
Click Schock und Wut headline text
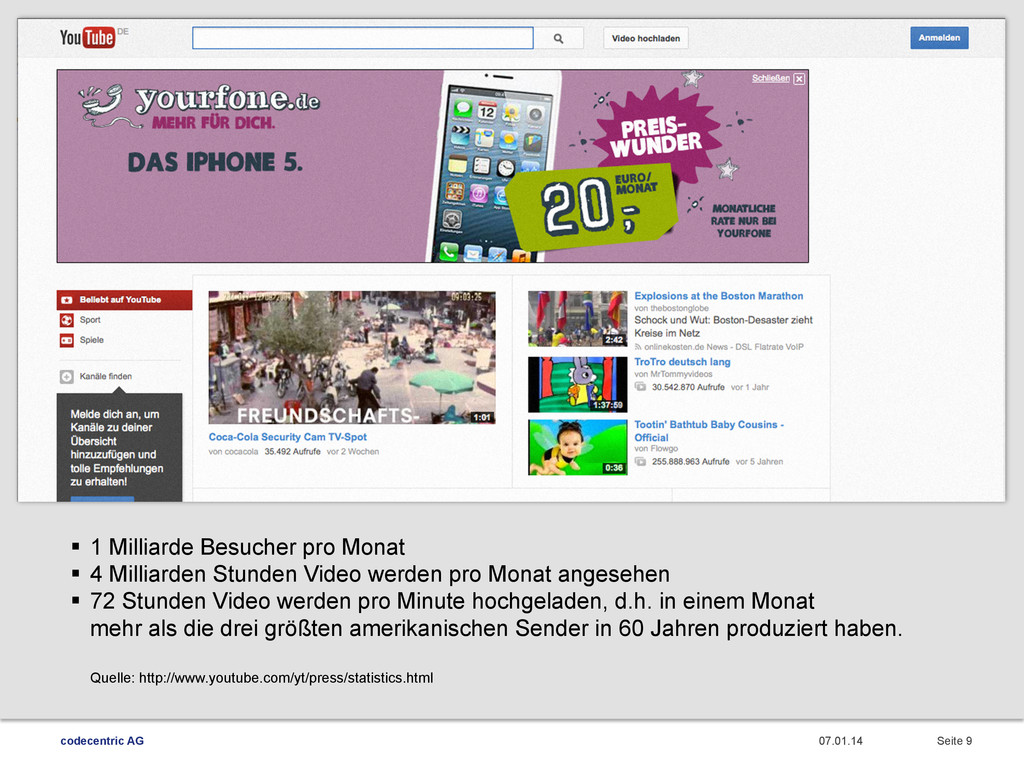723,327
